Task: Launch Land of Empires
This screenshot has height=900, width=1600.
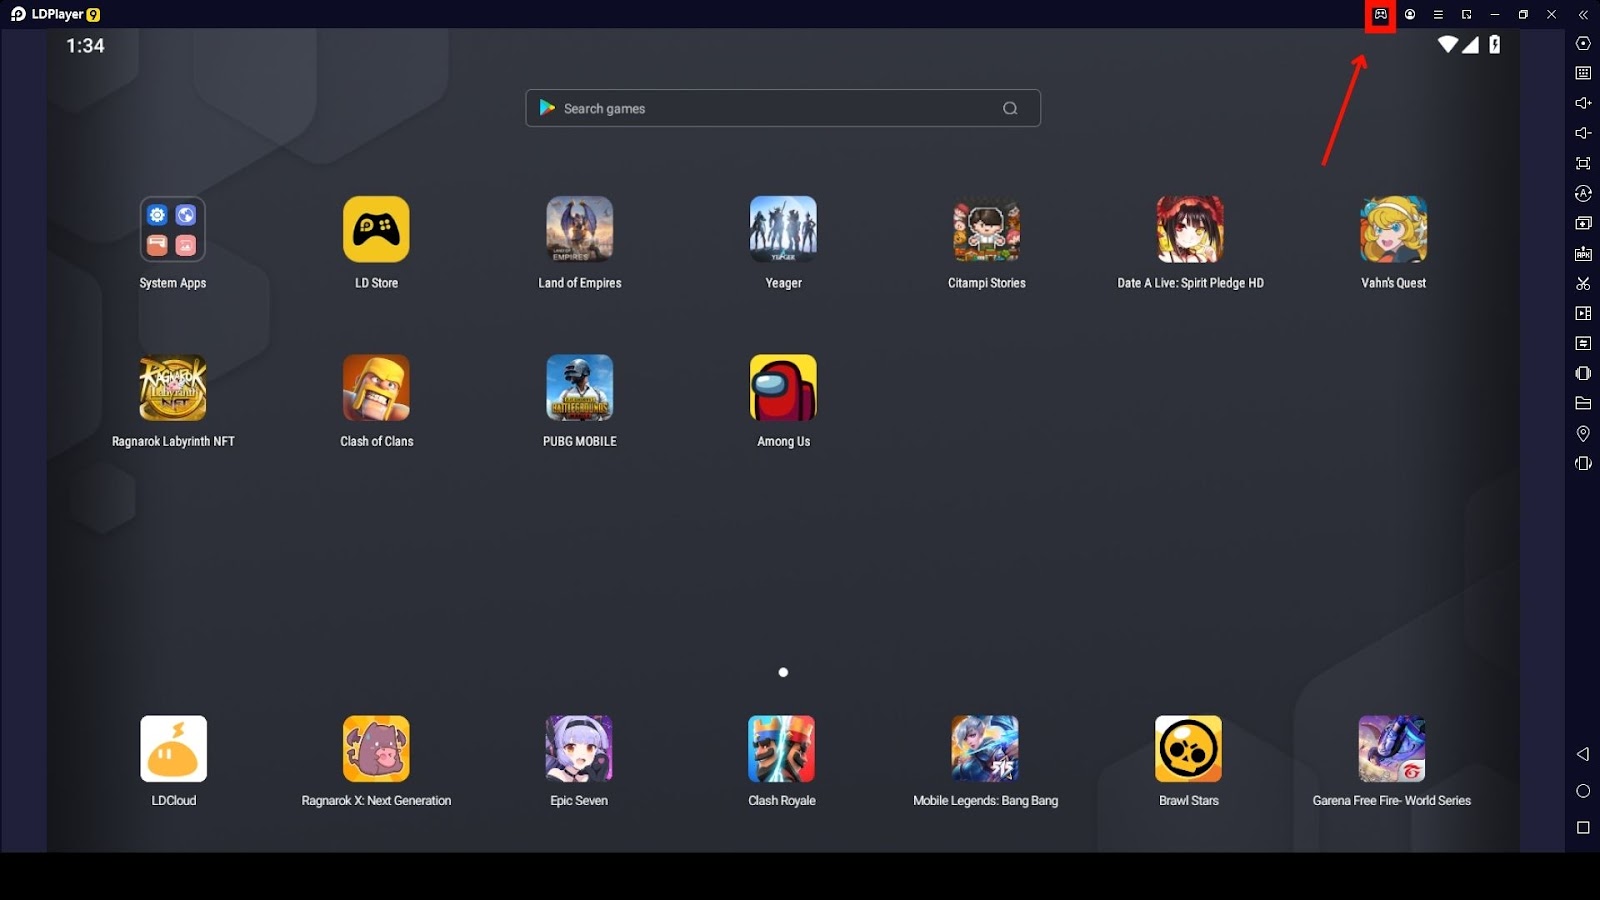Action: click(580, 229)
